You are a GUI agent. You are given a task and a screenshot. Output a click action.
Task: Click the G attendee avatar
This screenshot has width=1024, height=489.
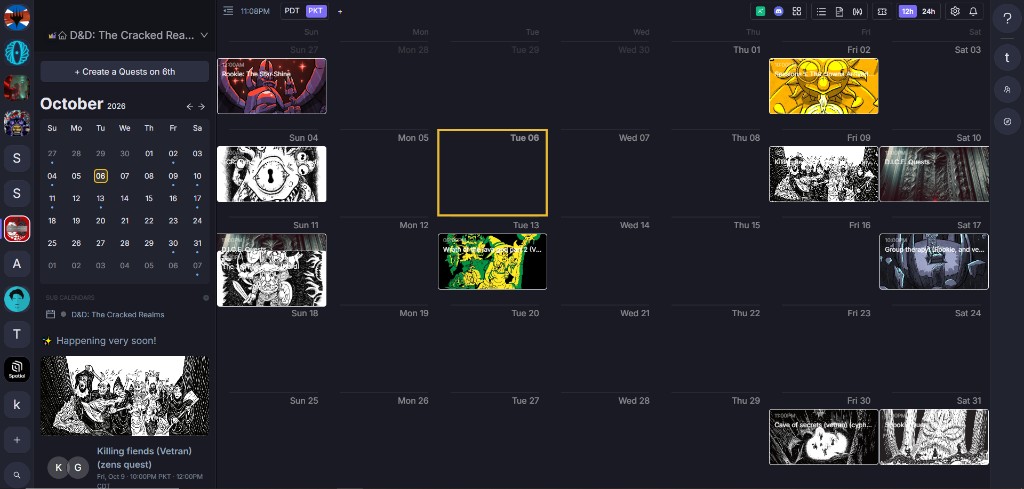point(78,467)
